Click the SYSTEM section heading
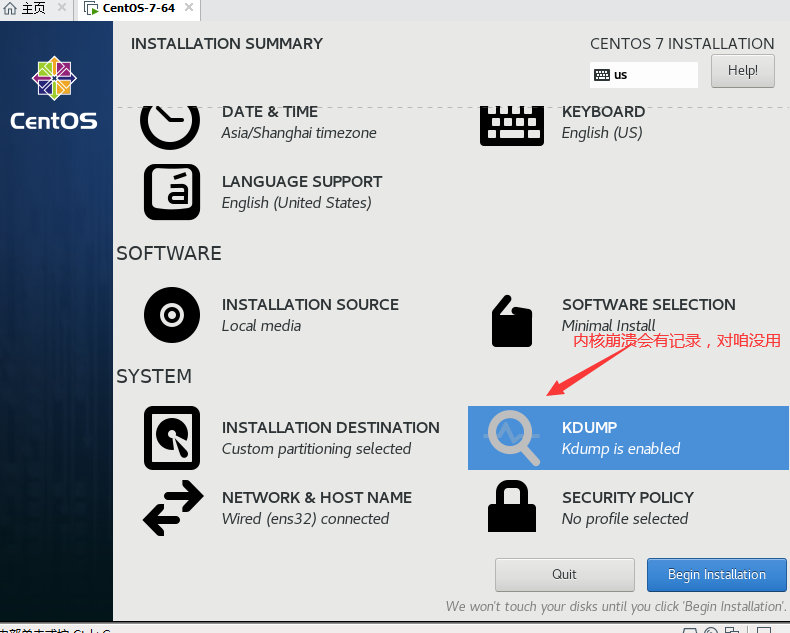 tap(154, 376)
